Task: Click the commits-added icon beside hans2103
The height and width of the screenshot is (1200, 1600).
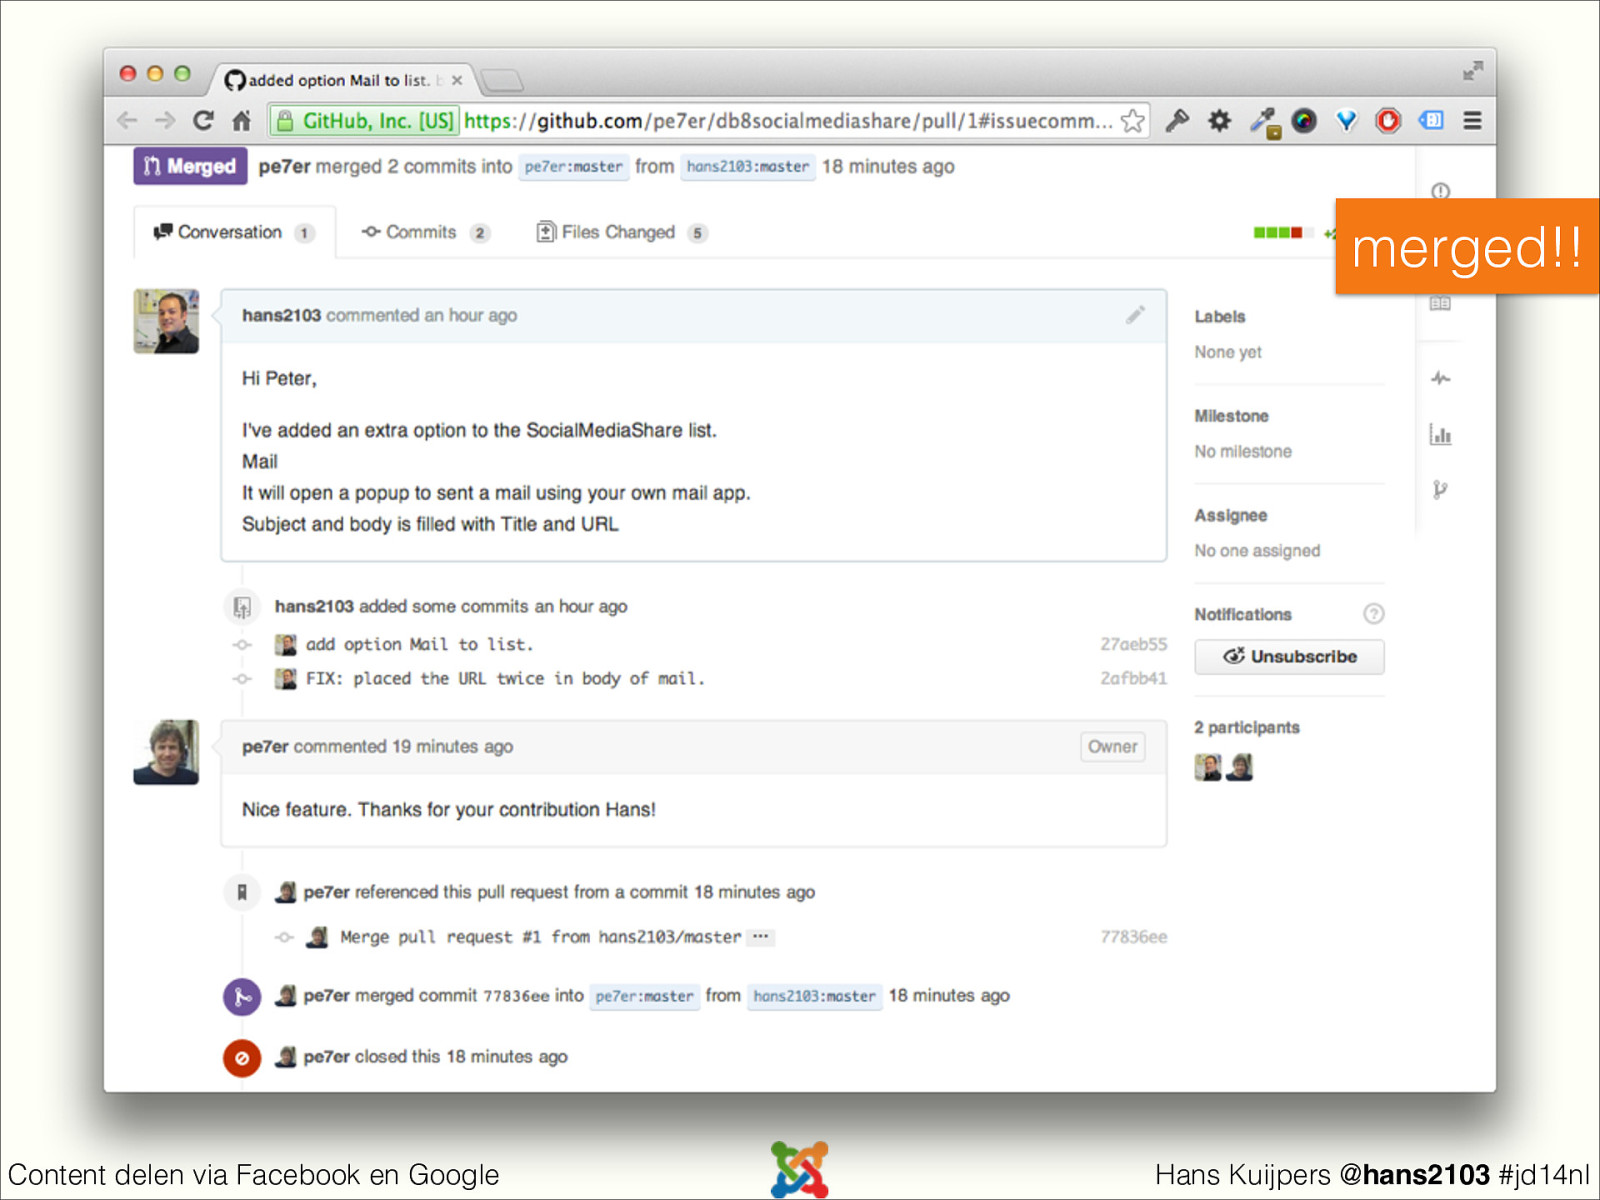Action: coord(242,607)
